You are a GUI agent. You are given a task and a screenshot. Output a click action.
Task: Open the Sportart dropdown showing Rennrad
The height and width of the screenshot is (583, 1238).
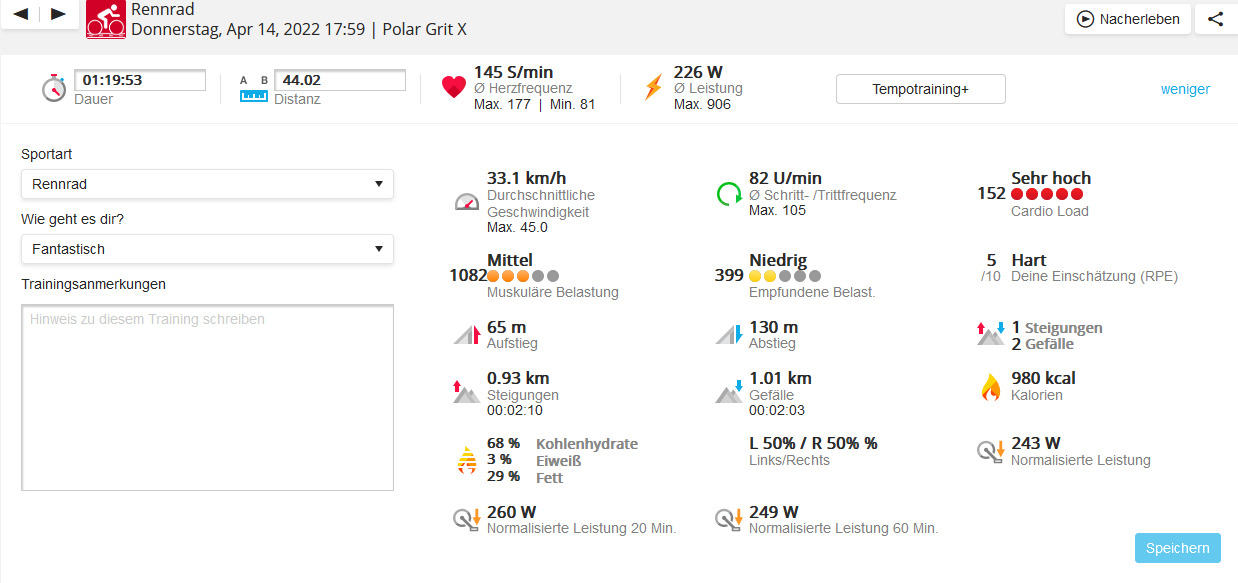point(207,184)
